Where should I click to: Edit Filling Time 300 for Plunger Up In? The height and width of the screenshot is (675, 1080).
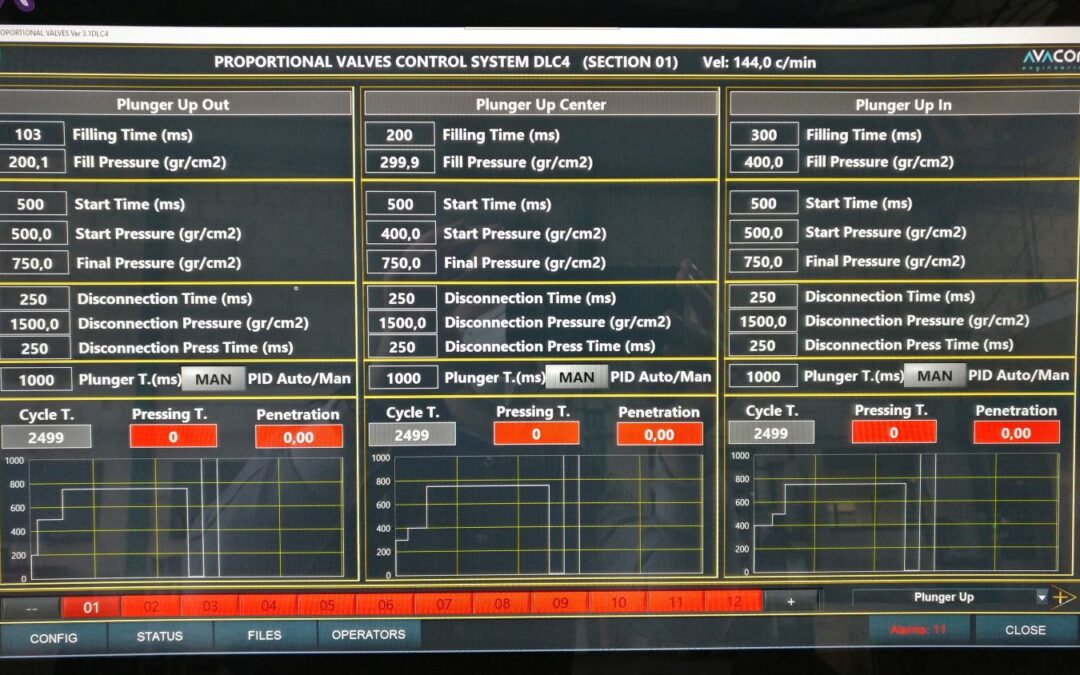pos(764,134)
